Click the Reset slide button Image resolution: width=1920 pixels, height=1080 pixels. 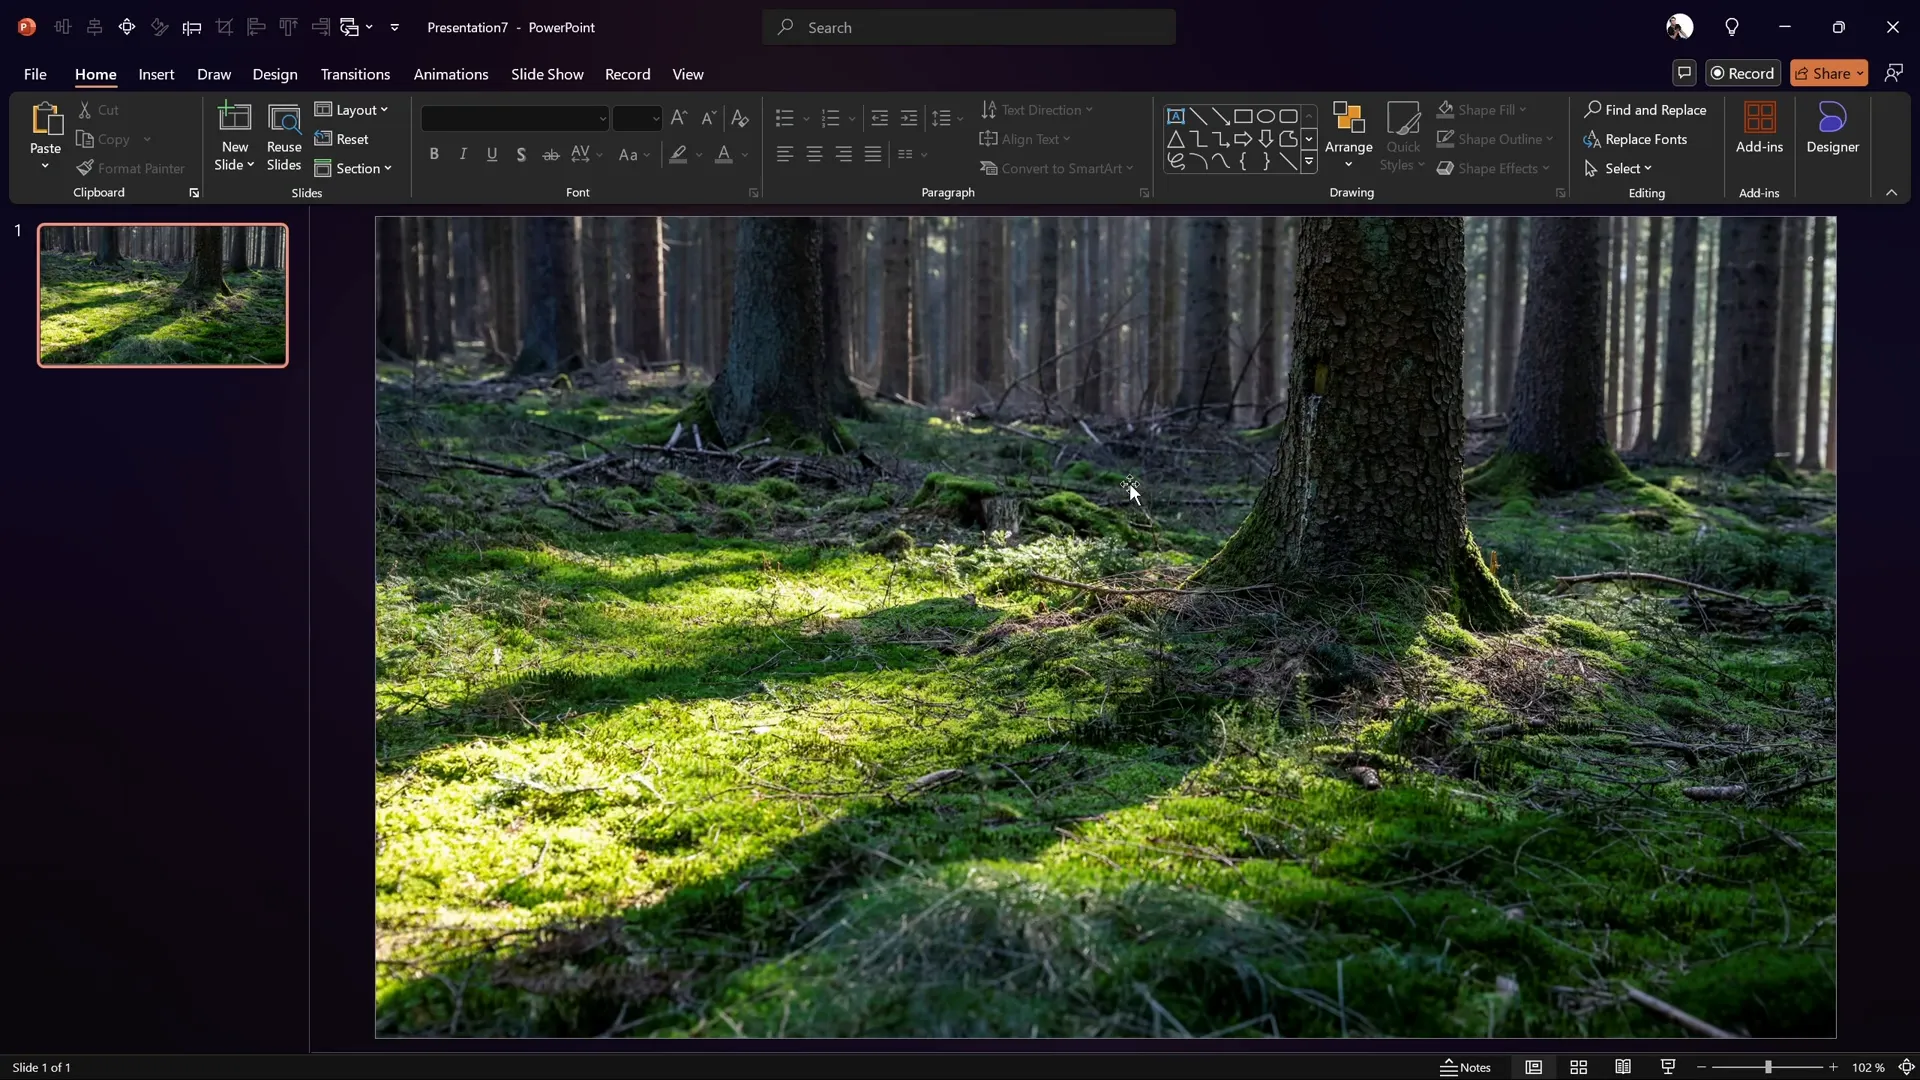(x=342, y=139)
